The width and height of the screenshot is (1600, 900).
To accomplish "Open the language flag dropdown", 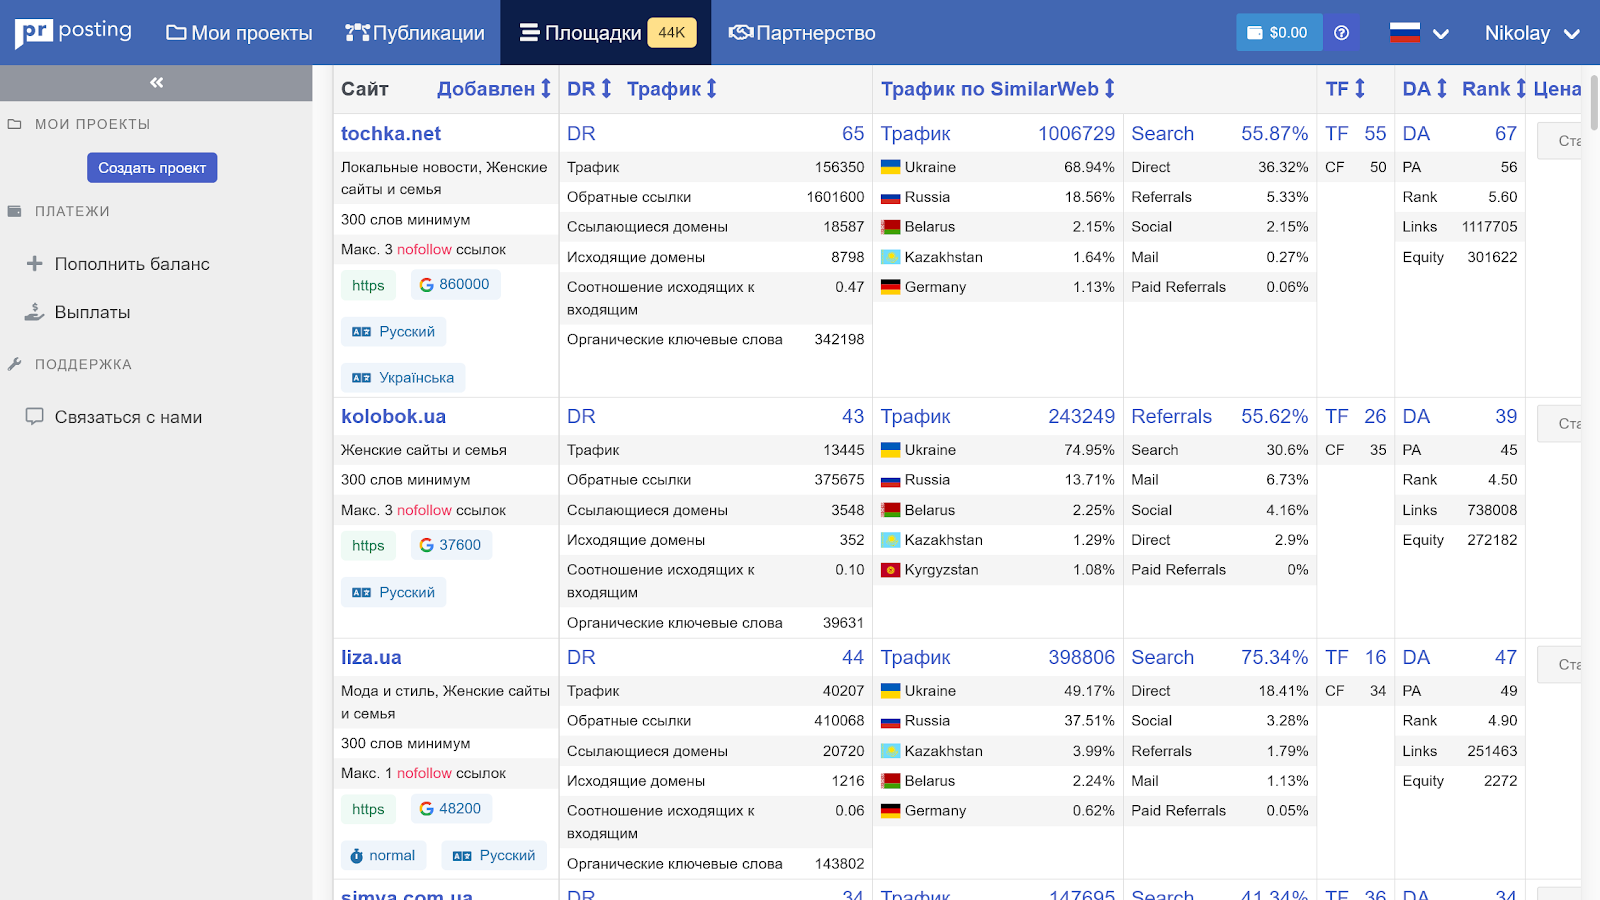I will (1419, 33).
